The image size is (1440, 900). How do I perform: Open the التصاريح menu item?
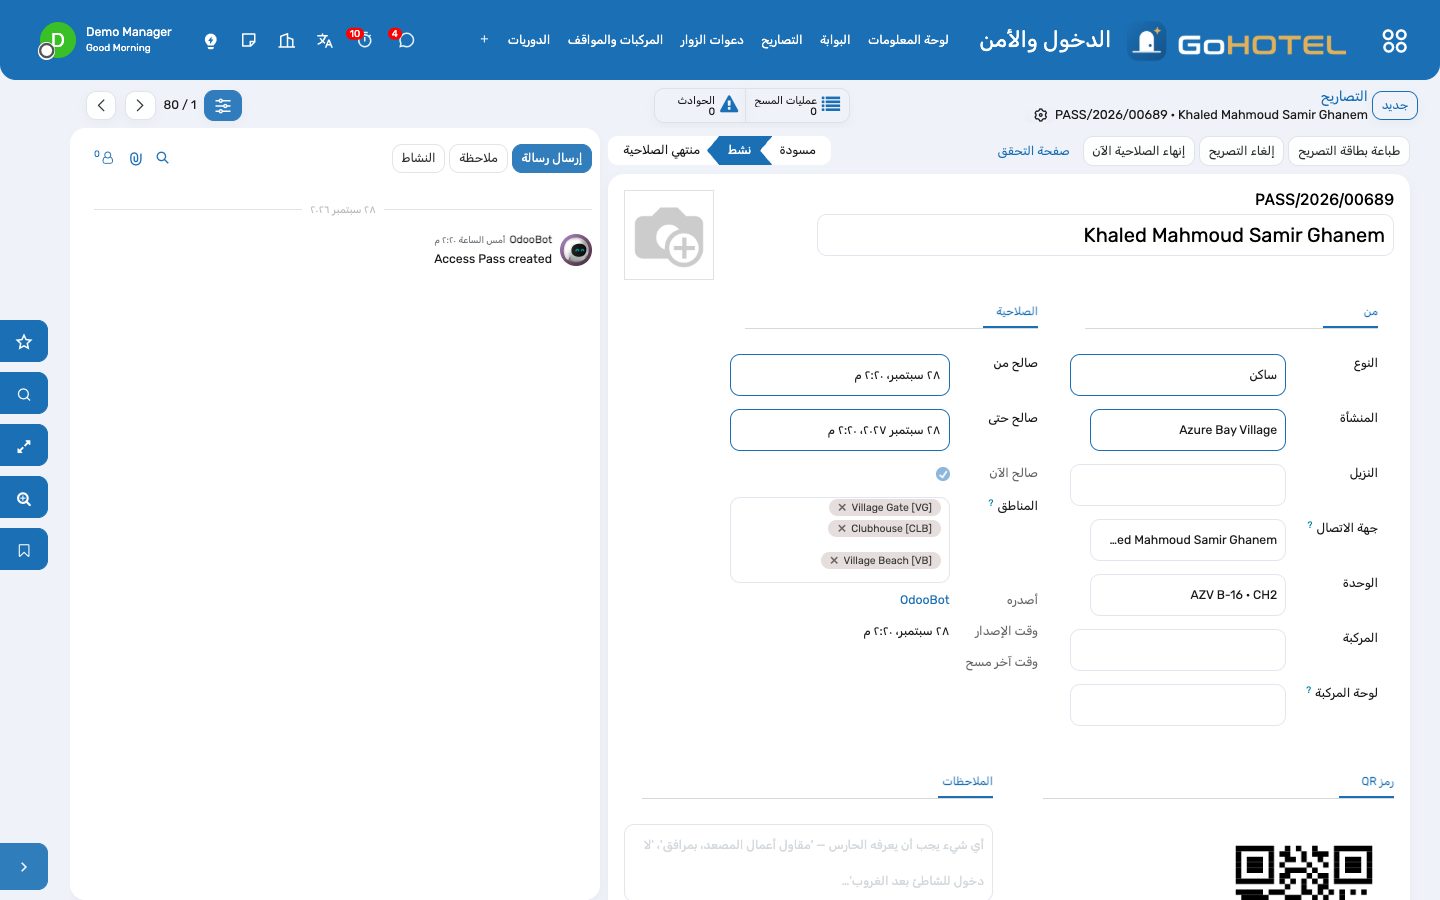[x=782, y=40]
